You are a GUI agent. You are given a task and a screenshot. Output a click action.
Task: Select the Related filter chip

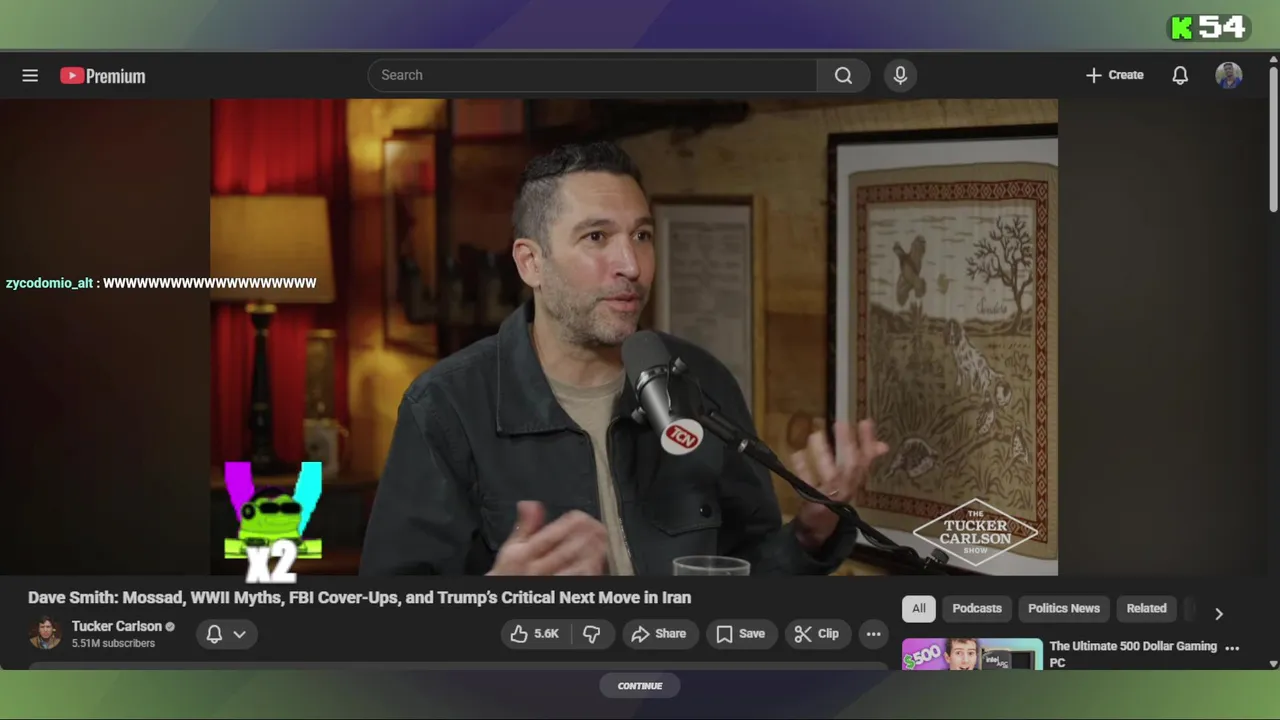pyautogui.click(x=1146, y=608)
